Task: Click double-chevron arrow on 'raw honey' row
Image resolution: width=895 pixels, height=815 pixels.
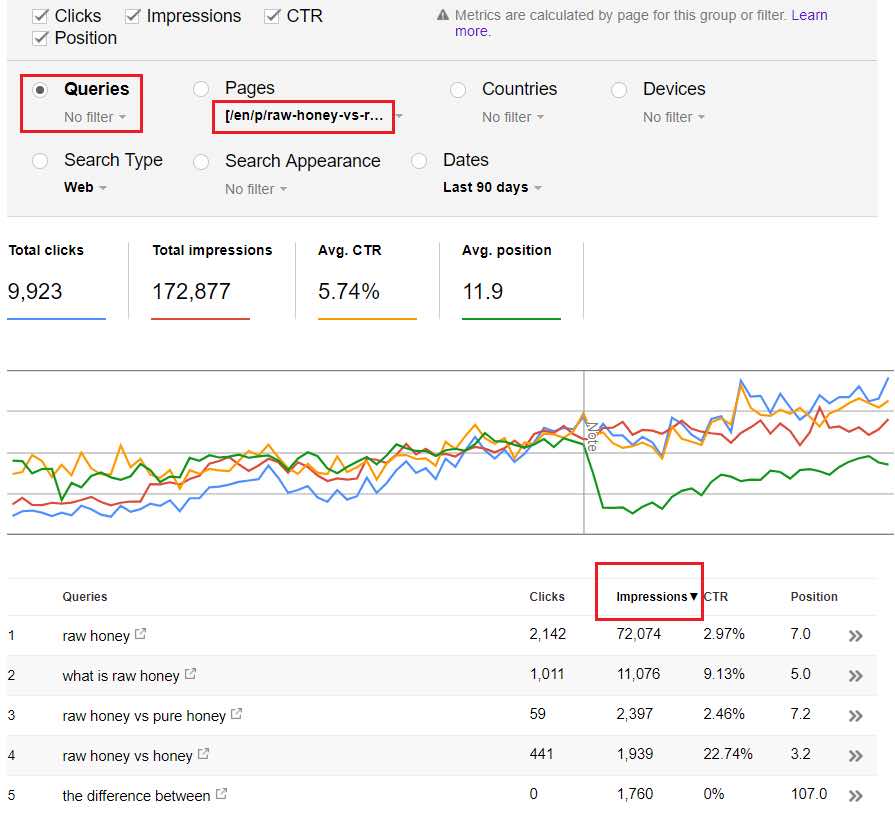Action: click(855, 636)
